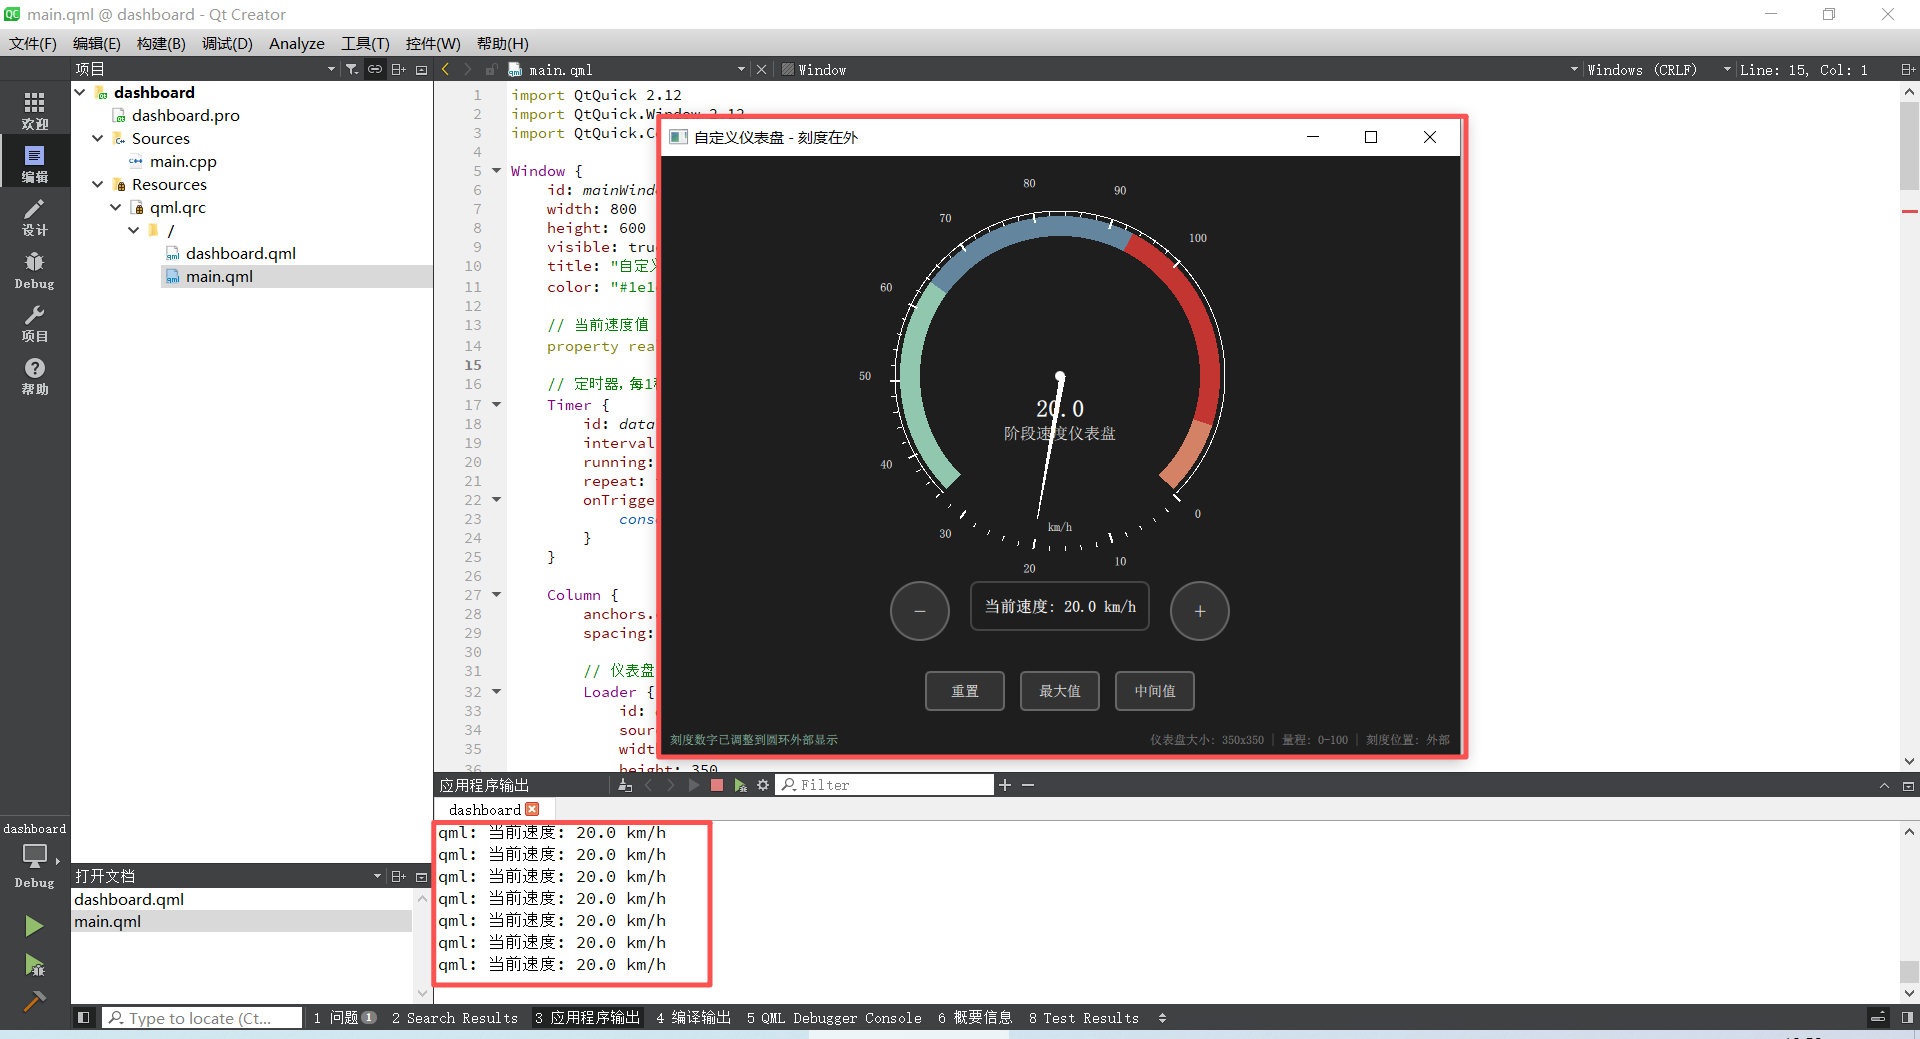Click the filter tree icon in project panel
Image resolution: width=1920 pixels, height=1039 pixels.
click(x=352, y=69)
